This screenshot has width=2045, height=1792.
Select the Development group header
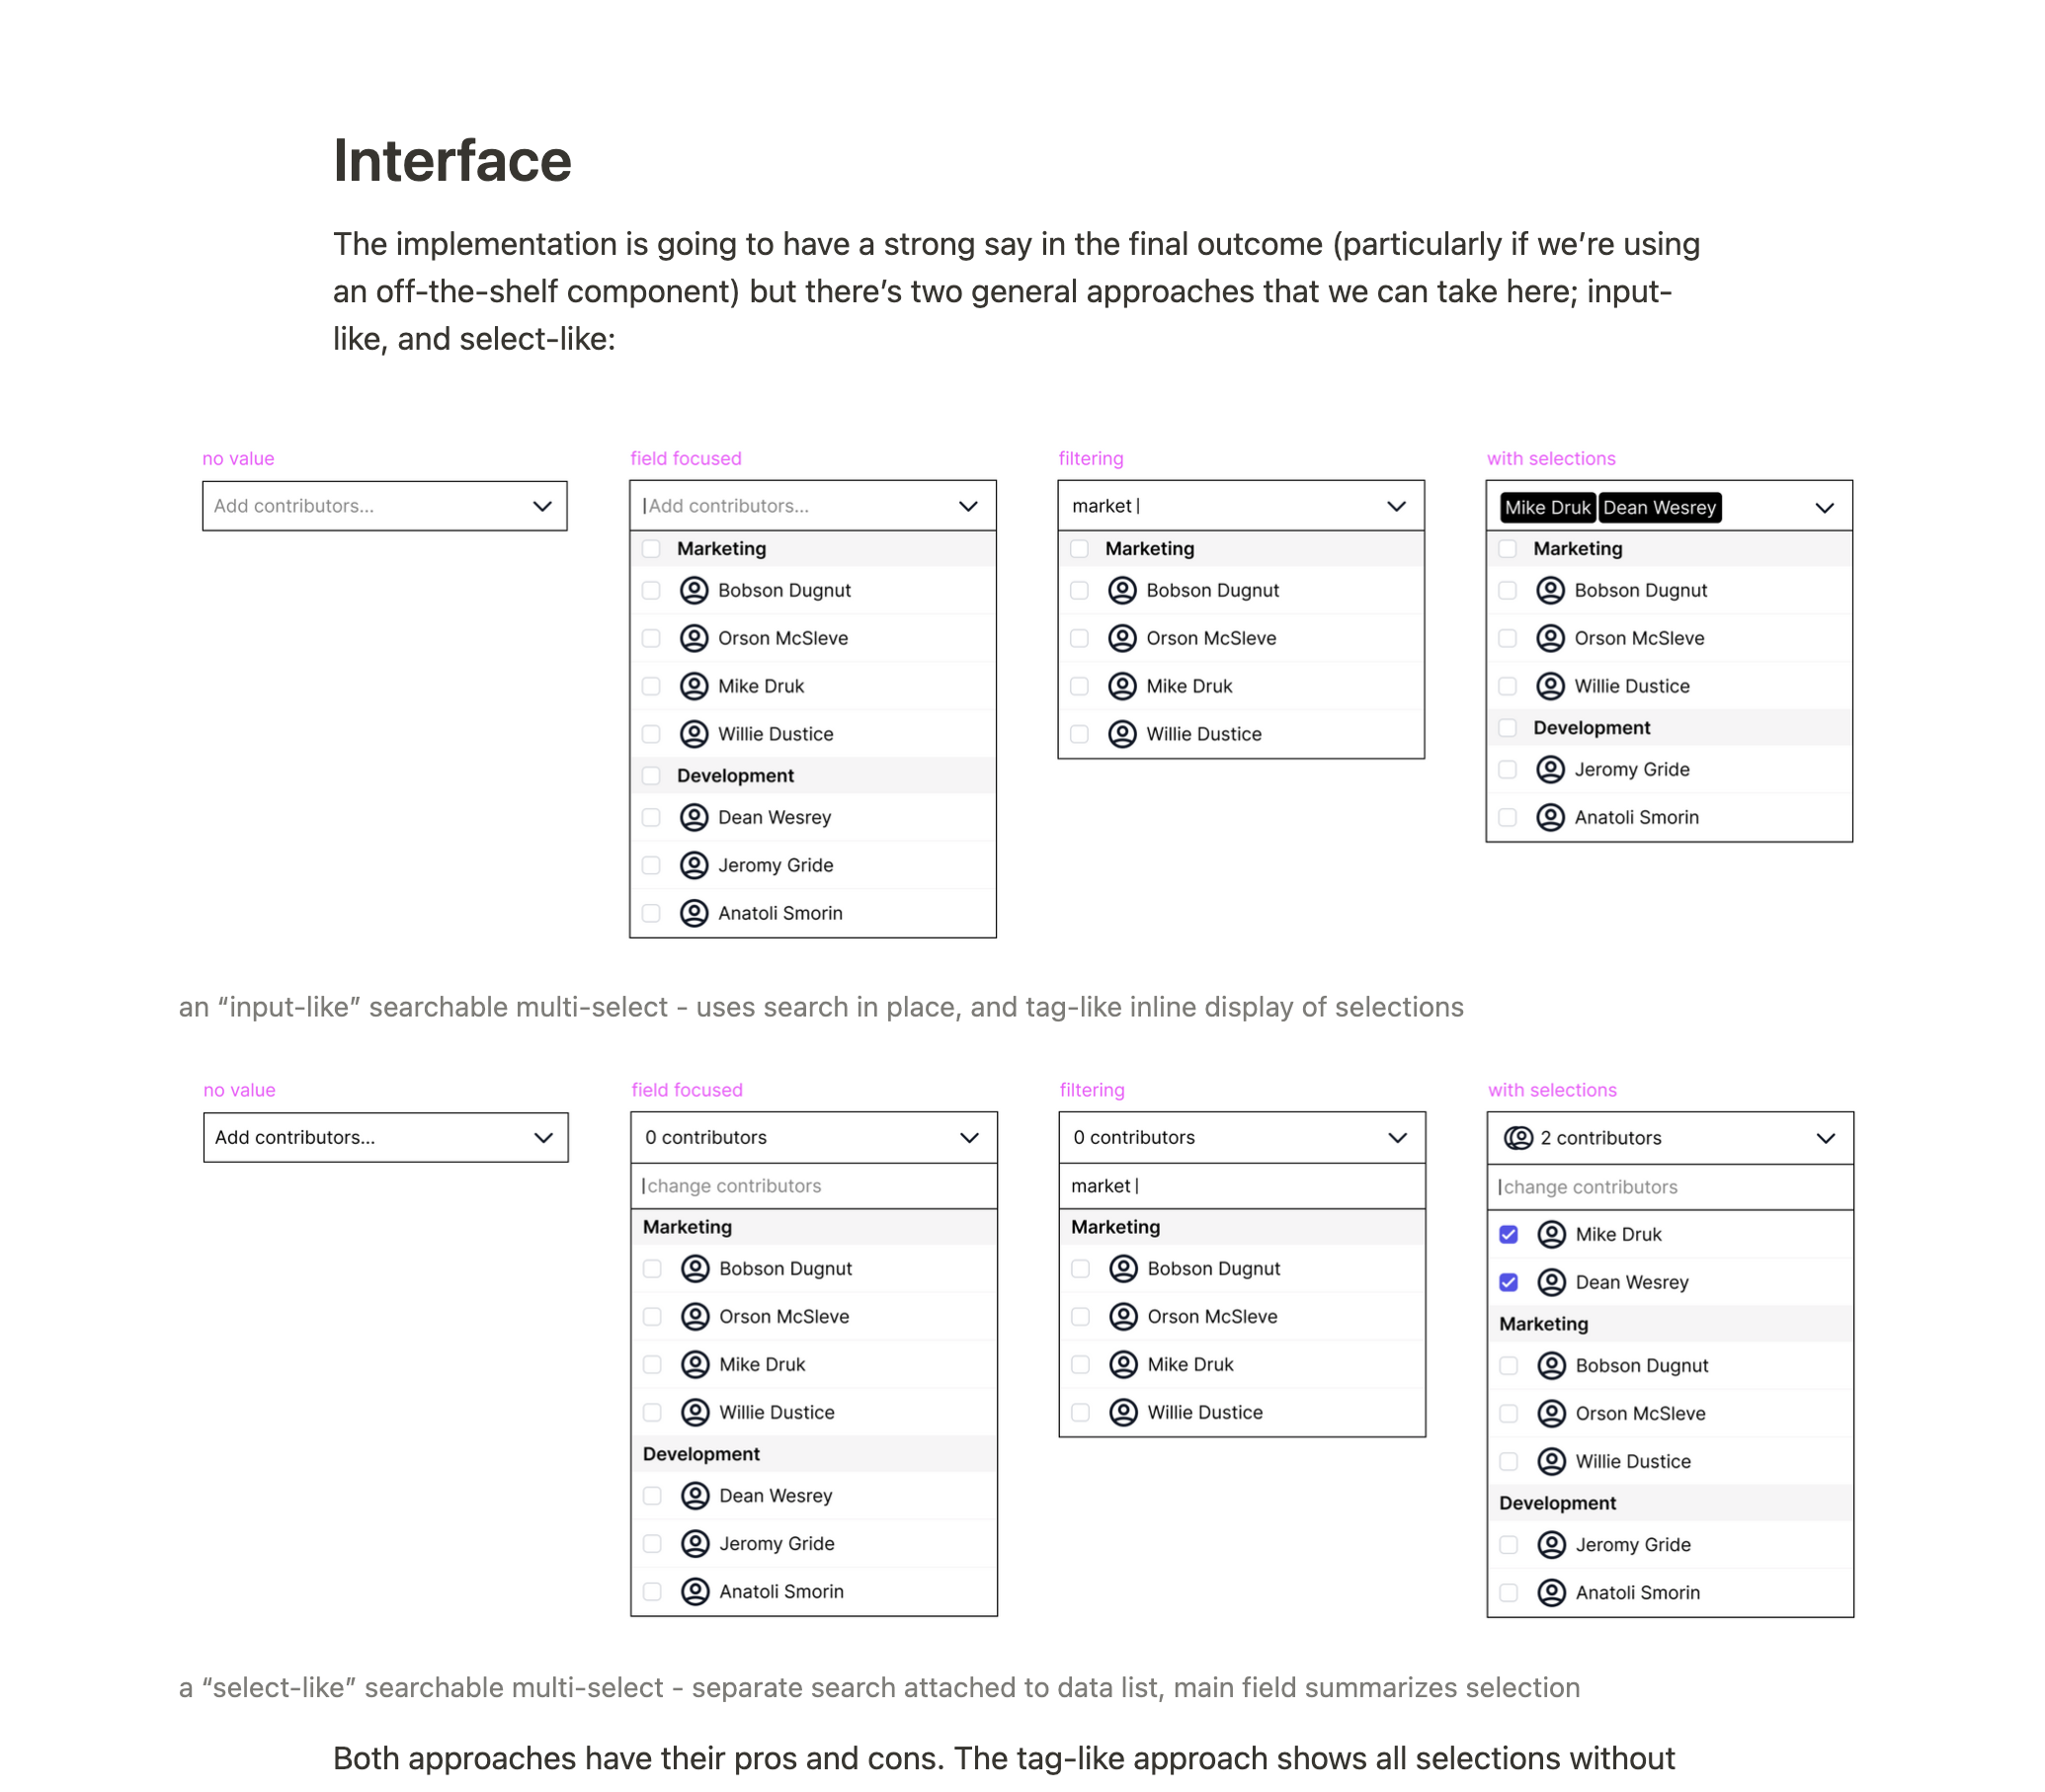(x=812, y=775)
